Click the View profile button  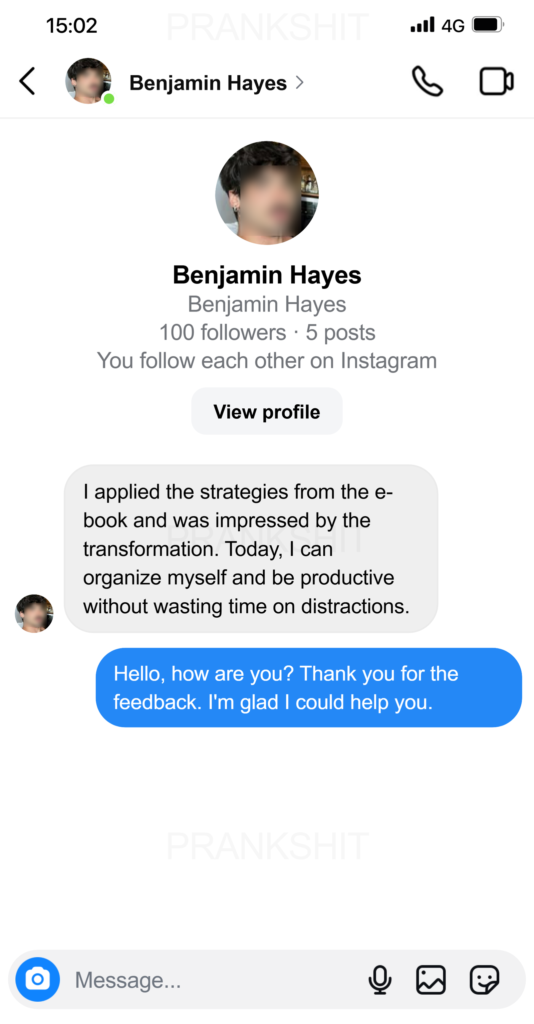267,411
